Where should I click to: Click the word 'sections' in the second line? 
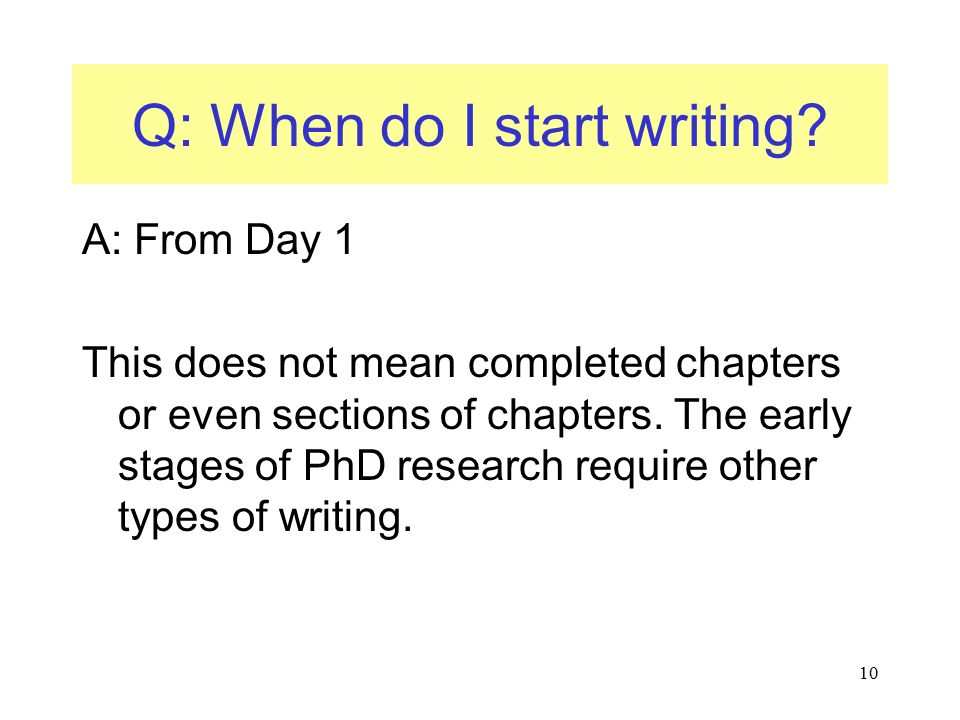tap(351, 415)
